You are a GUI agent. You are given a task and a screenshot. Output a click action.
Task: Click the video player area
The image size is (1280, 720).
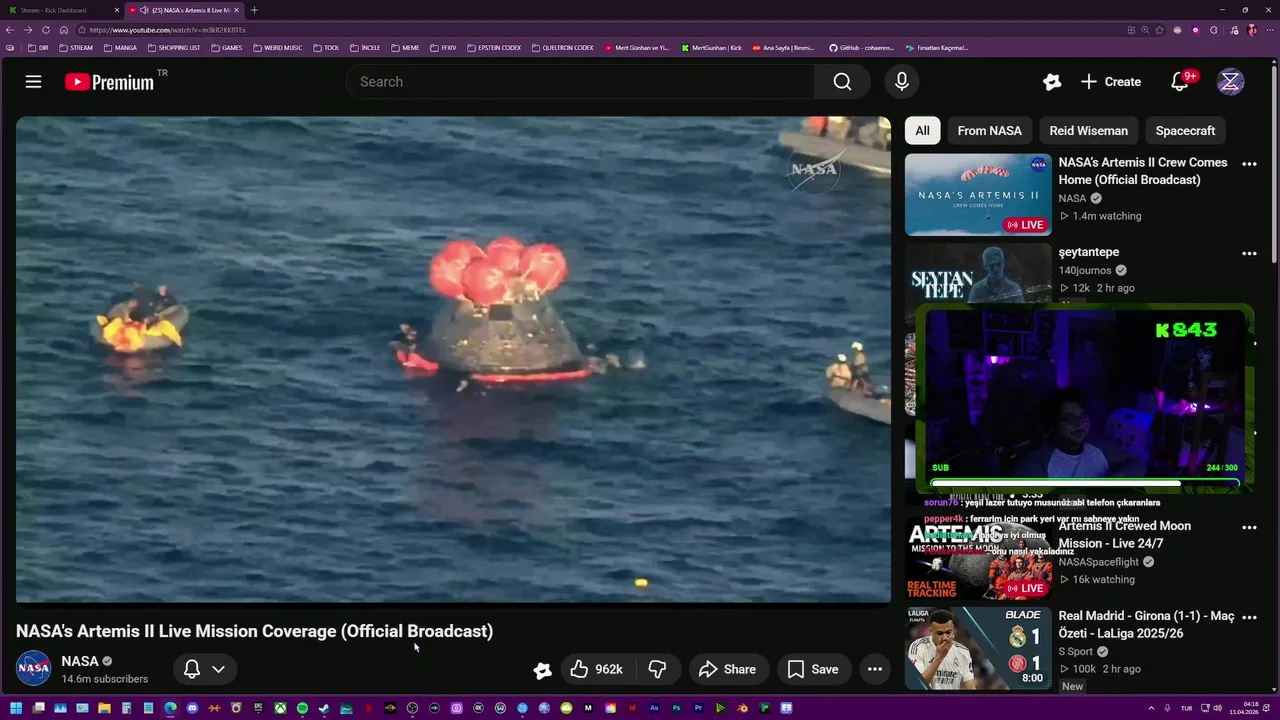(x=453, y=360)
